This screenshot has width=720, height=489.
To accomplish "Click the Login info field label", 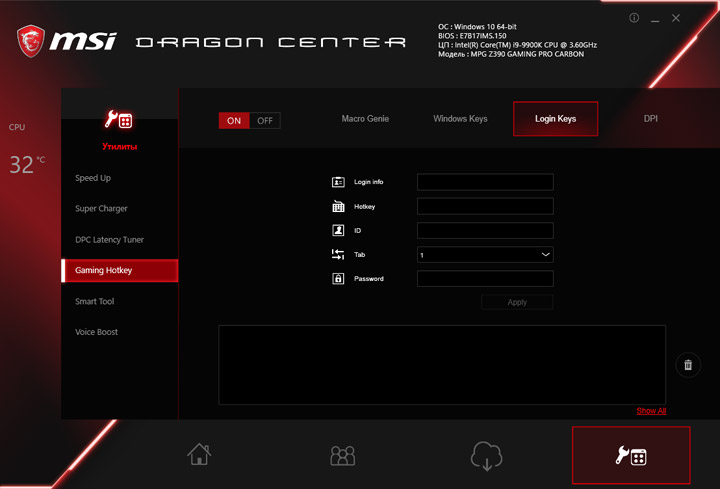I will (x=368, y=182).
